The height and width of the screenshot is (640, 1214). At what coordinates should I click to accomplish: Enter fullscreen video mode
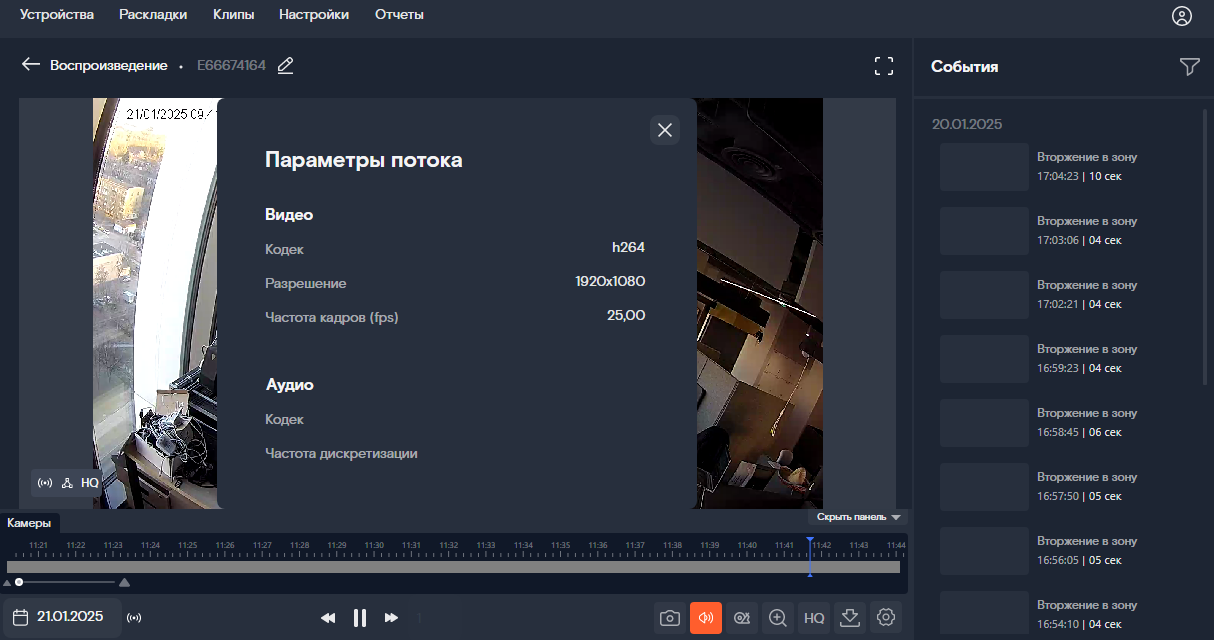(x=884, y=66)
